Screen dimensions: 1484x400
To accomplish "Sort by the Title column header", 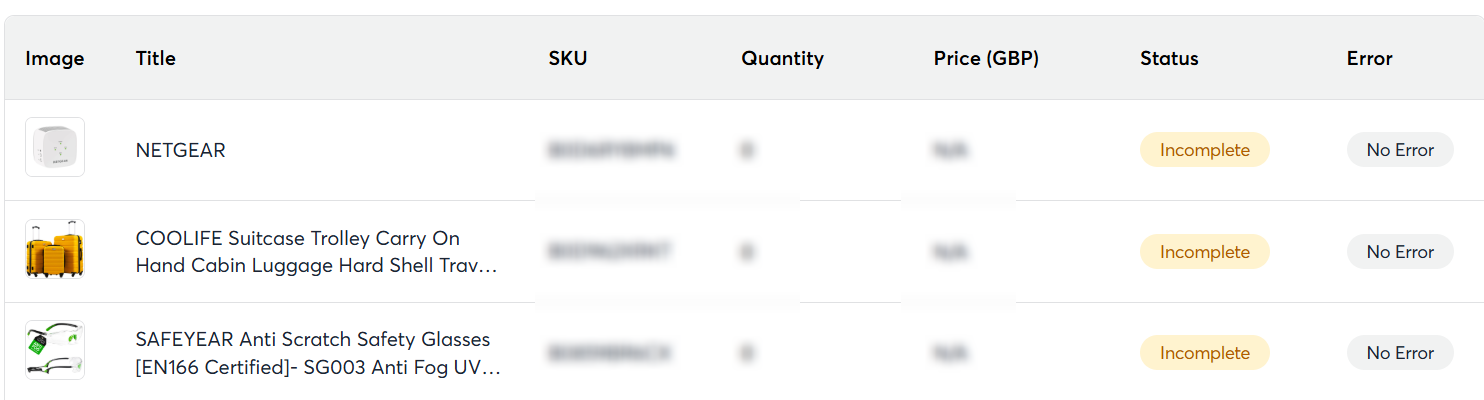I will [x=156, y=58].
